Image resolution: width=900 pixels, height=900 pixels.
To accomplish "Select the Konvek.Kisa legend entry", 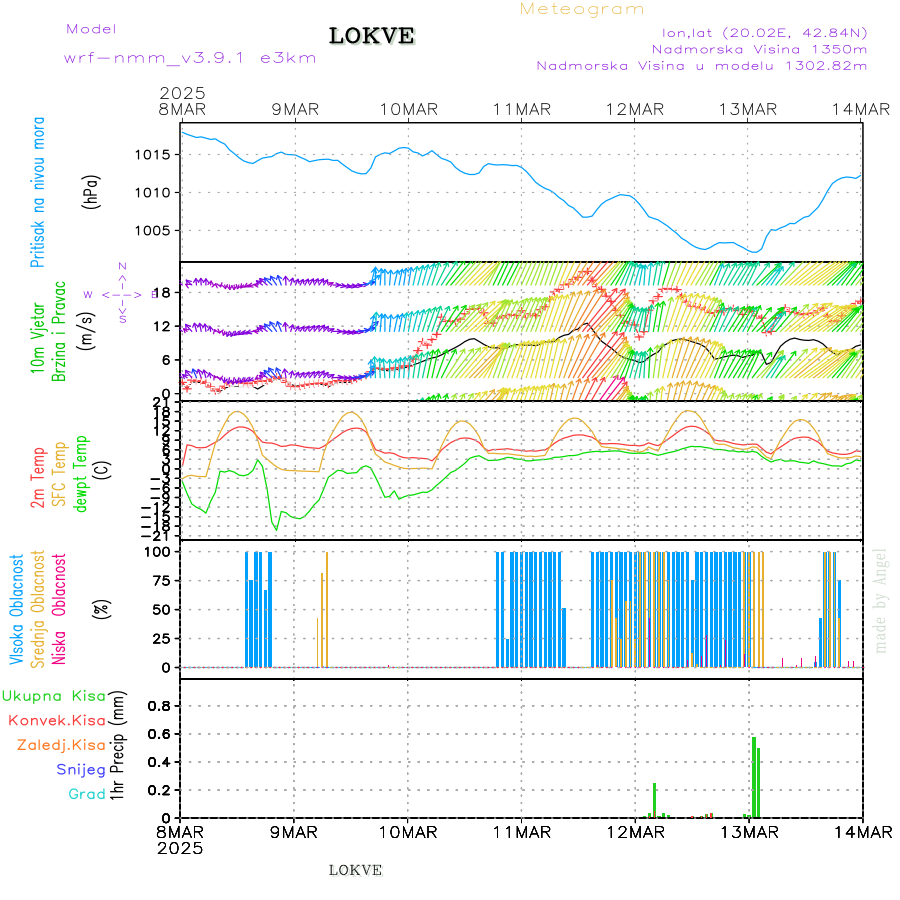I will point(57,720).
